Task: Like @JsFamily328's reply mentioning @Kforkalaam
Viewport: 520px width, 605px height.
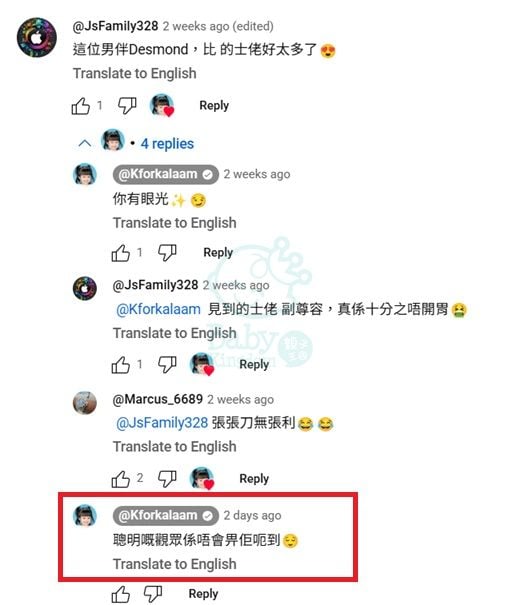Action: [121, 365]
